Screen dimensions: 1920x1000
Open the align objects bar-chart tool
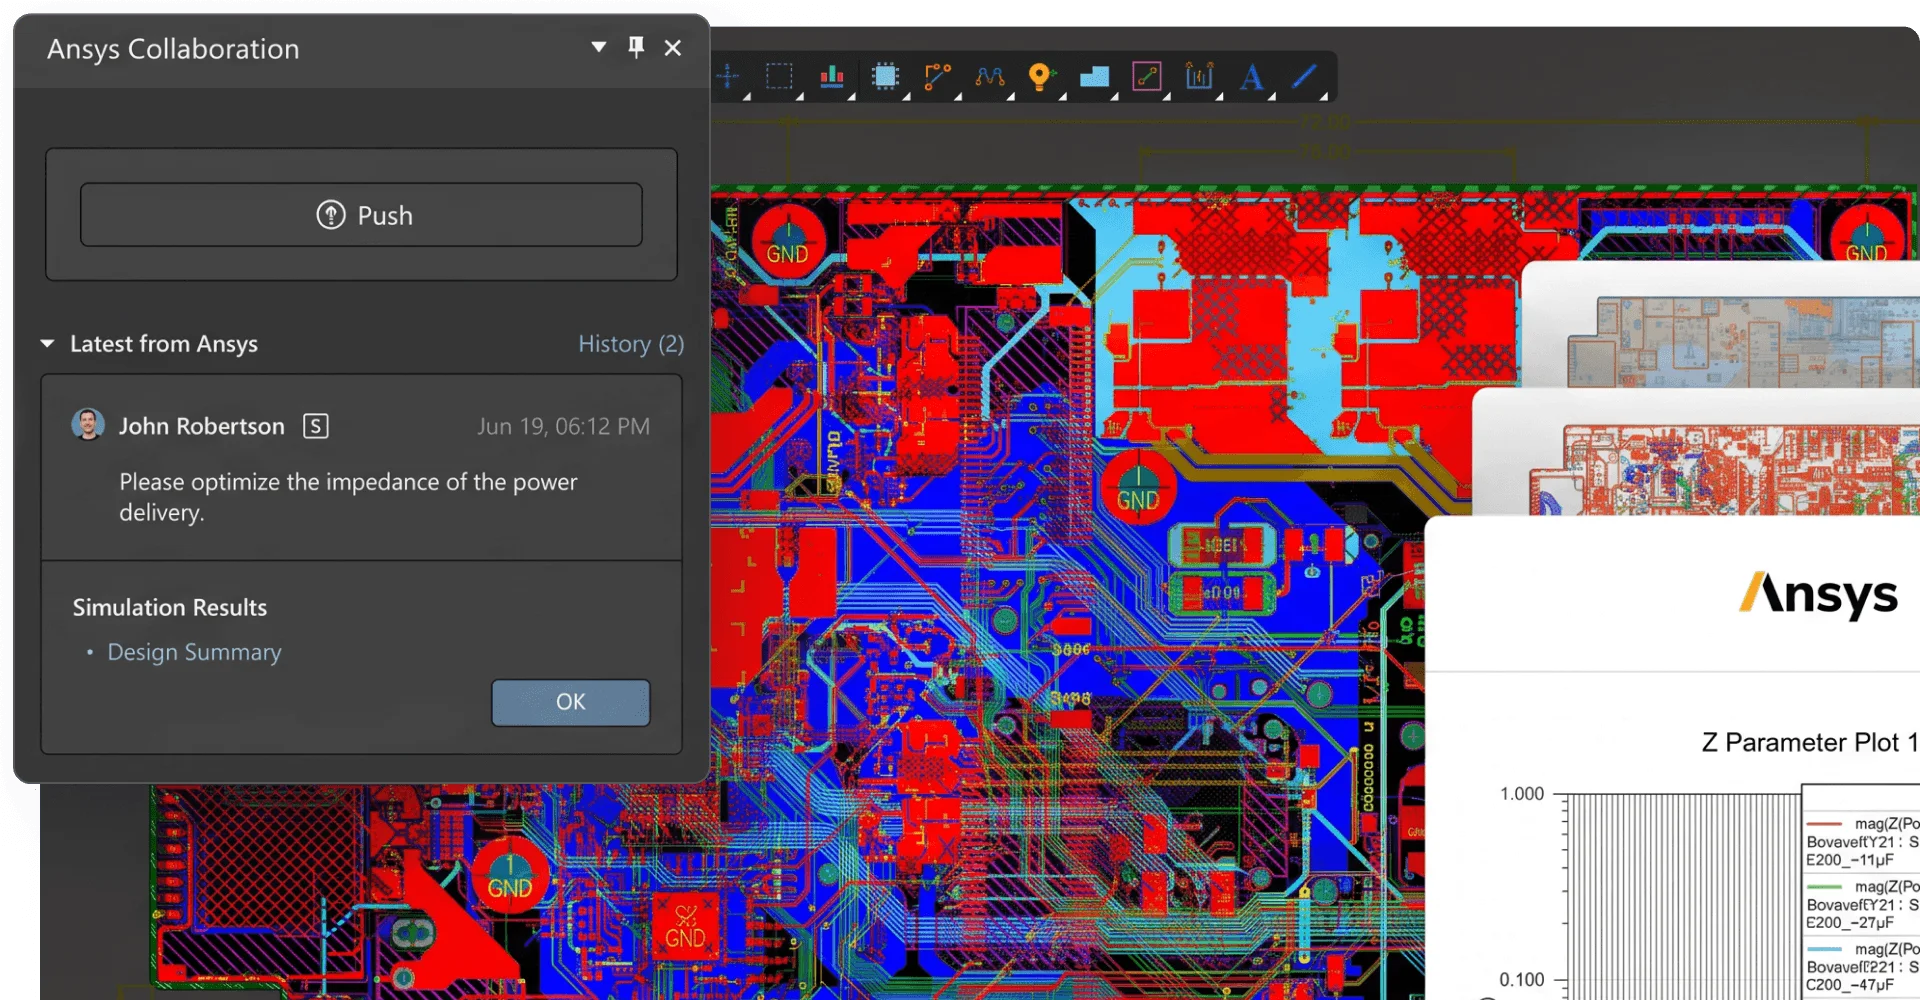point(832,76)
